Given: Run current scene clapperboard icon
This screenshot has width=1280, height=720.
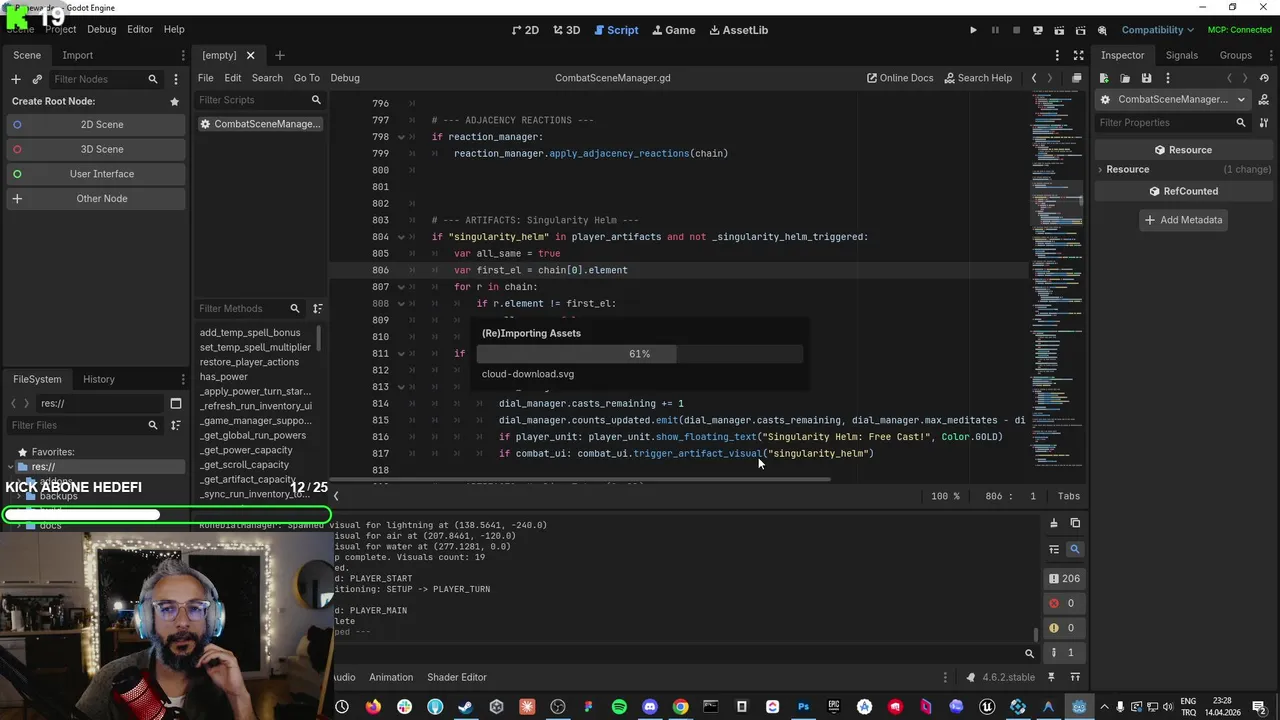Looking at the screenshot, I should pyautogui.click(x=1059, y=30).
